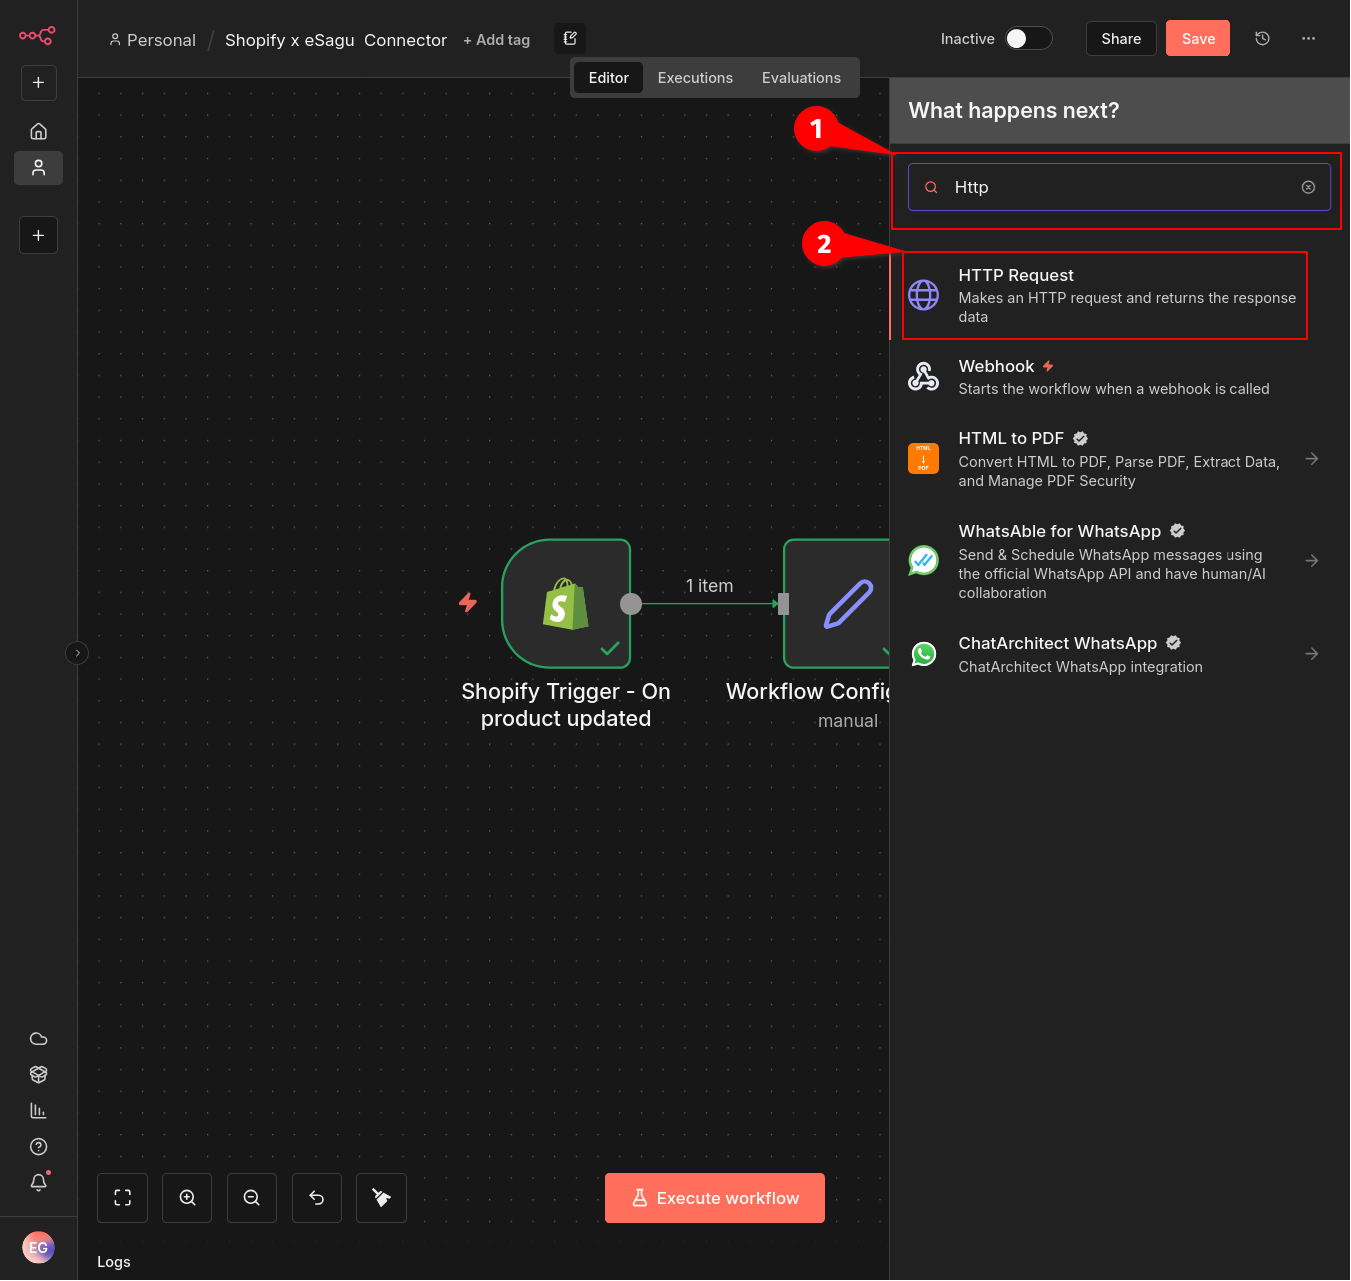
Task: Switch to the Editor tab
Action: tap(608, 78)
